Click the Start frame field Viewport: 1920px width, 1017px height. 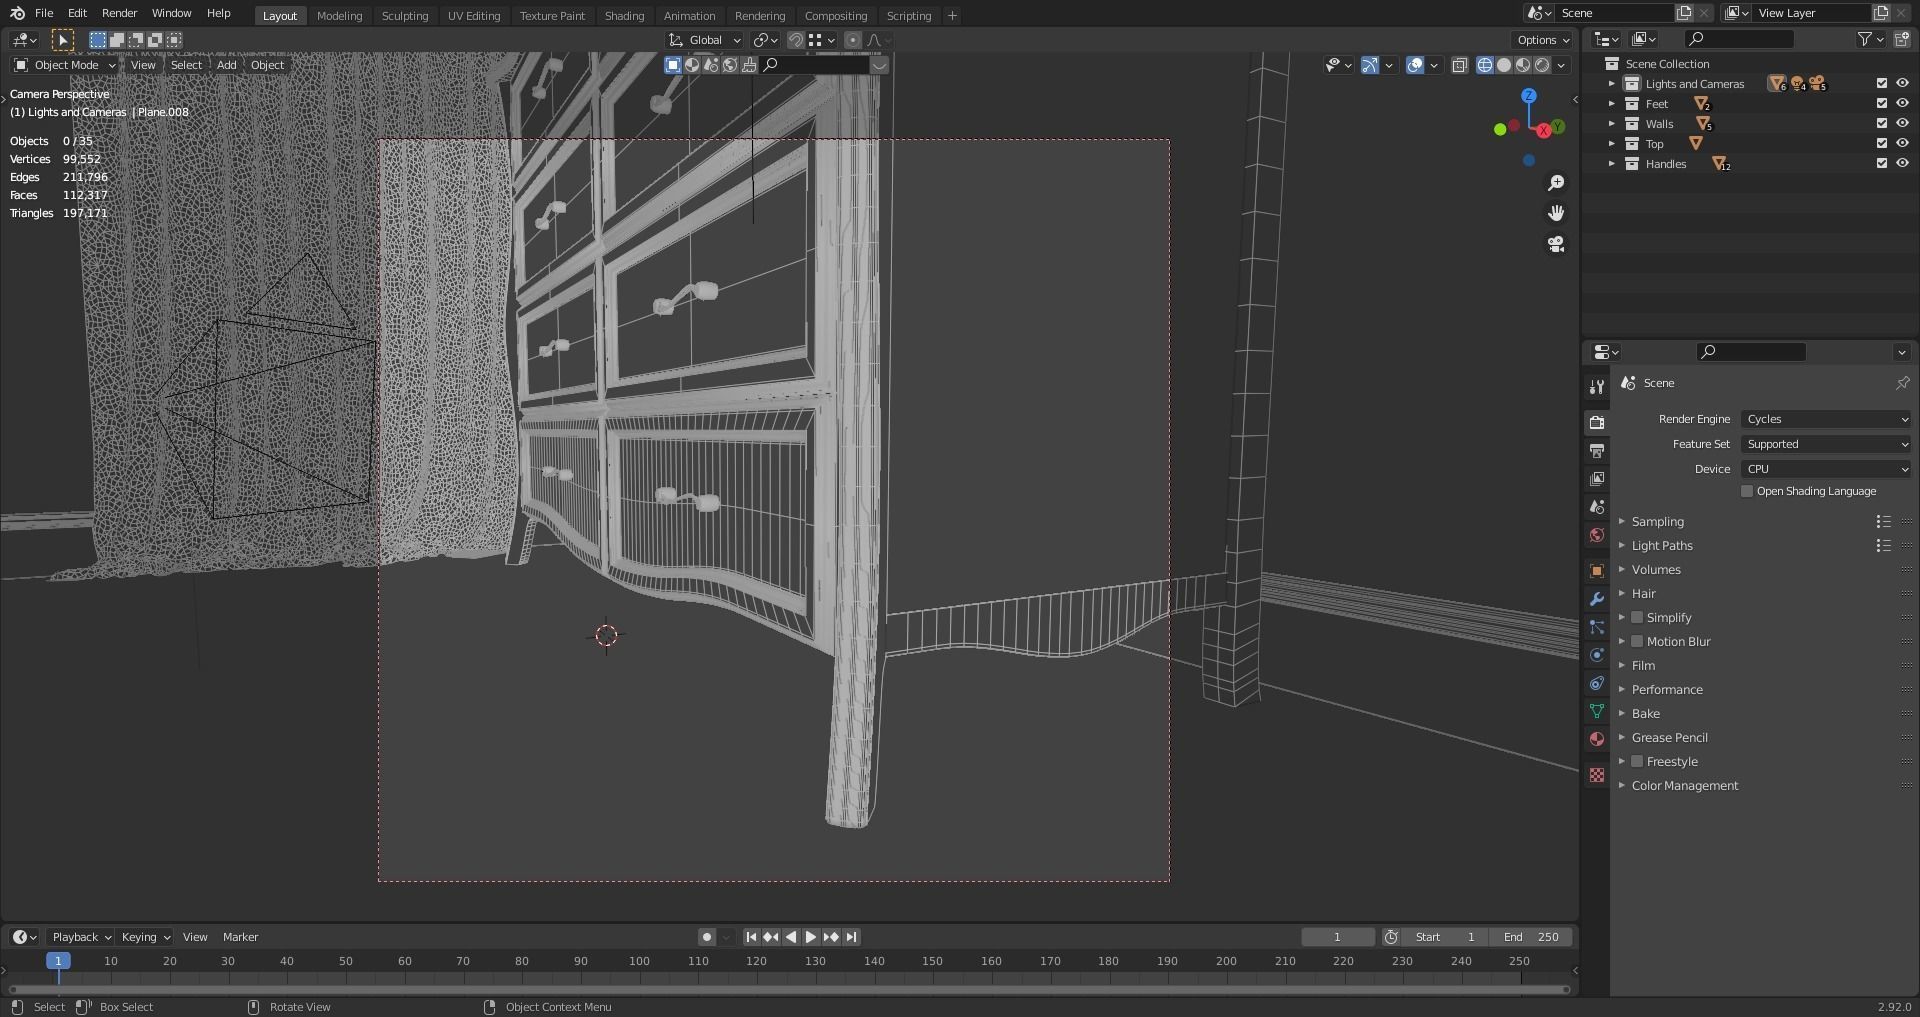[1445, 937]
